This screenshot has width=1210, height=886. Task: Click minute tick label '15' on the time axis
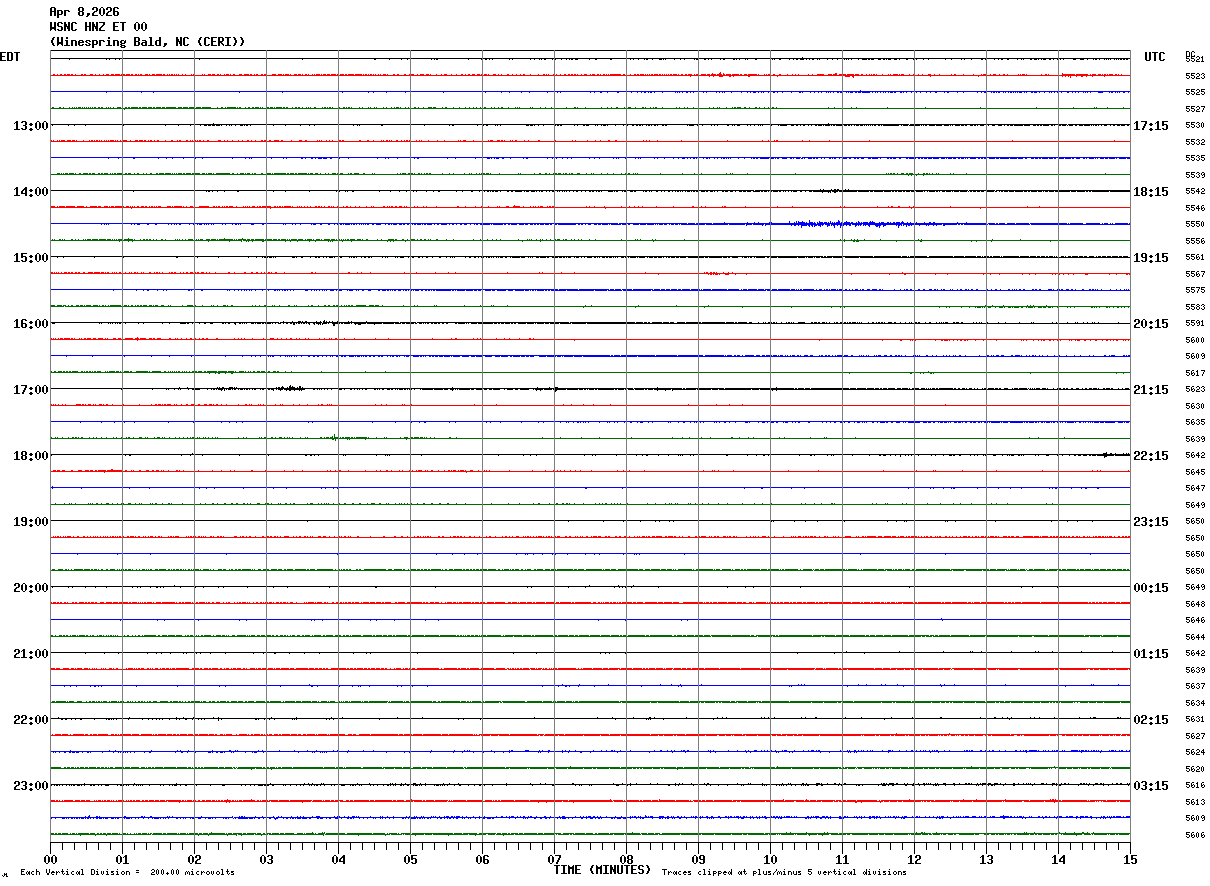pos(1130,859)
